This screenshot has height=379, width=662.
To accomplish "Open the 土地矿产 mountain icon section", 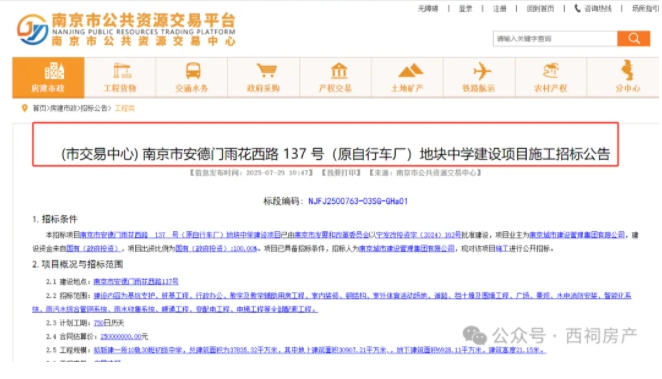I will click(407, 77).
